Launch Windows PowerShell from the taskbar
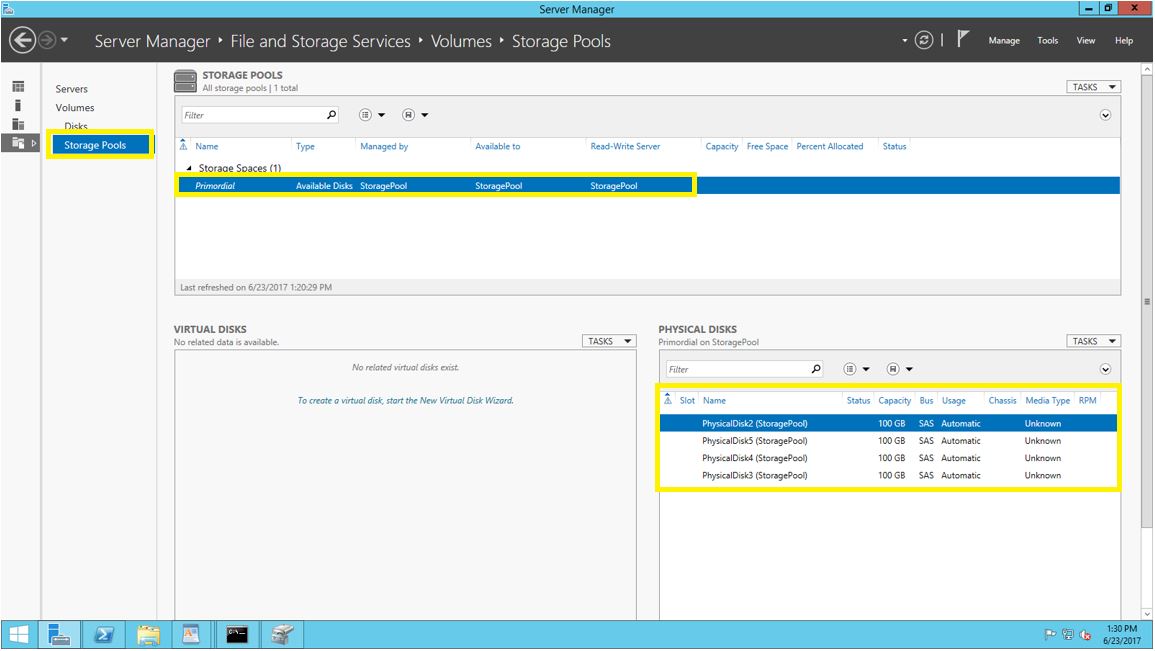This screenshot has height=651, width=1155. 102,633
